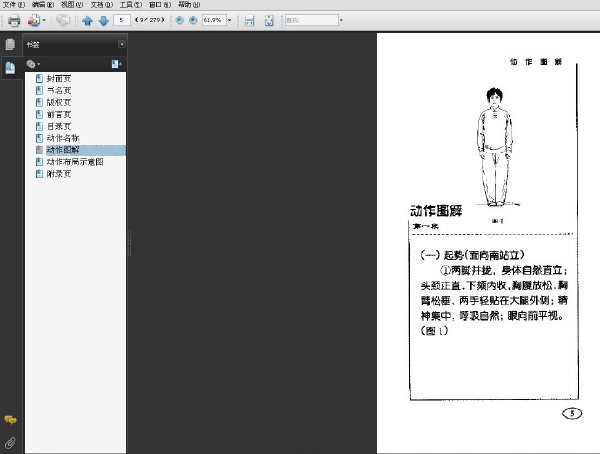Open the zoom level dropdown arrow
Screen dimensions: 600x454
pos(230,20)
